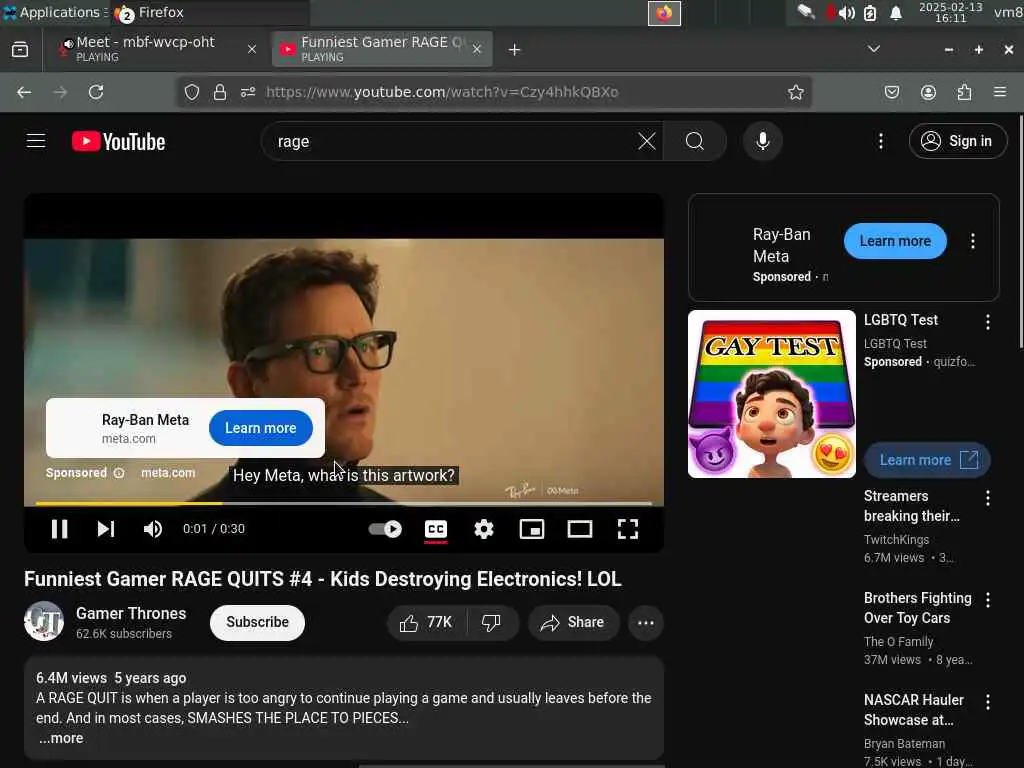Select the Funniest Gamer RAGE tab
This screenshot has height=768, width=1024.
[382, 49]
